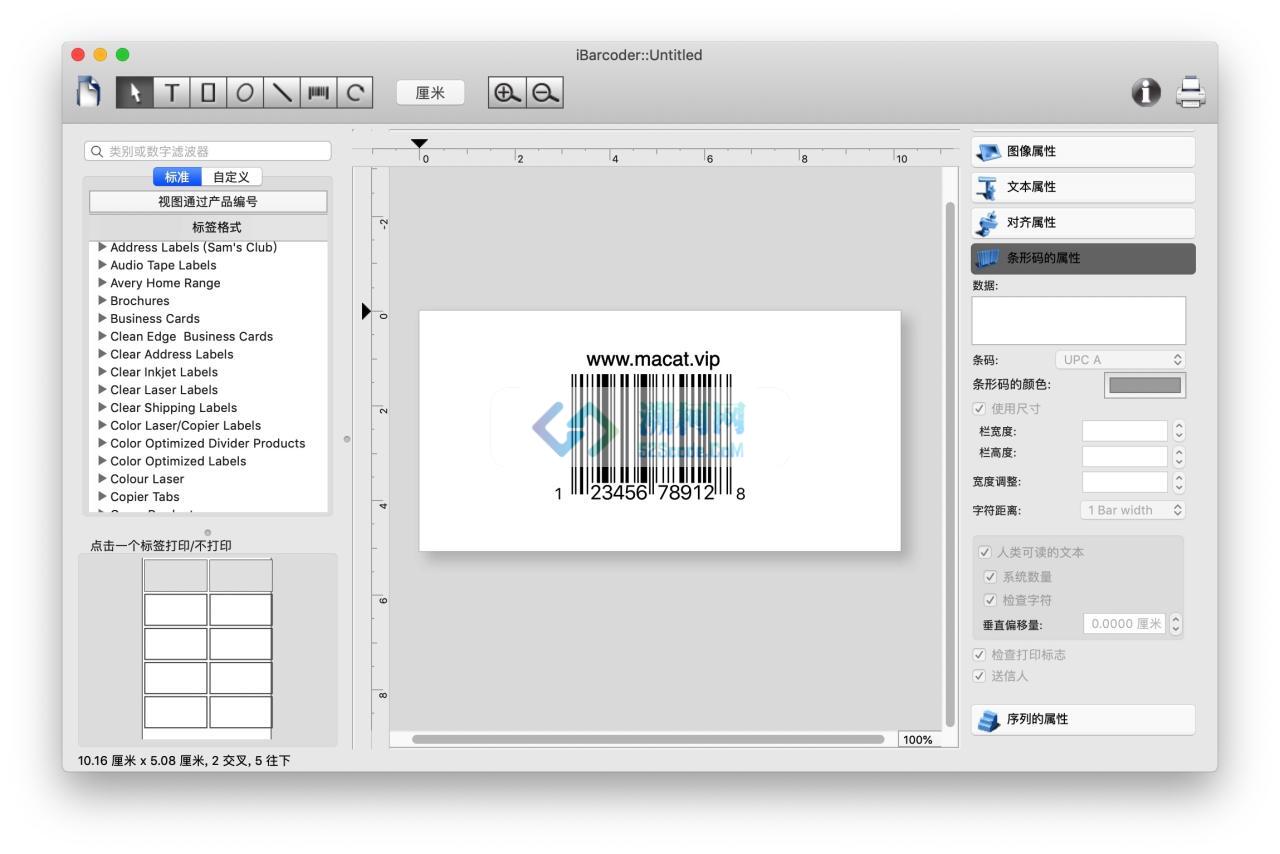Open the 文本属性 section
Viewport: 1280px width, 854px height.
coord(1083,187)
